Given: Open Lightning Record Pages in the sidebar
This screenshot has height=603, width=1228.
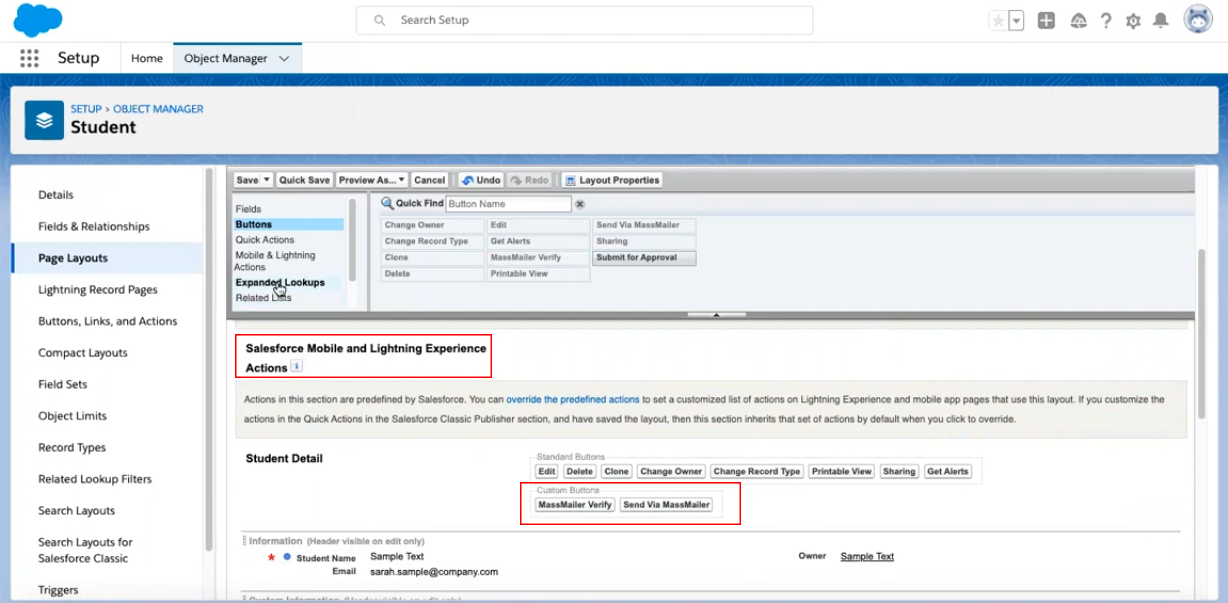Looking at the screenshot, I should pyautogui.click(x=98, y=290).
